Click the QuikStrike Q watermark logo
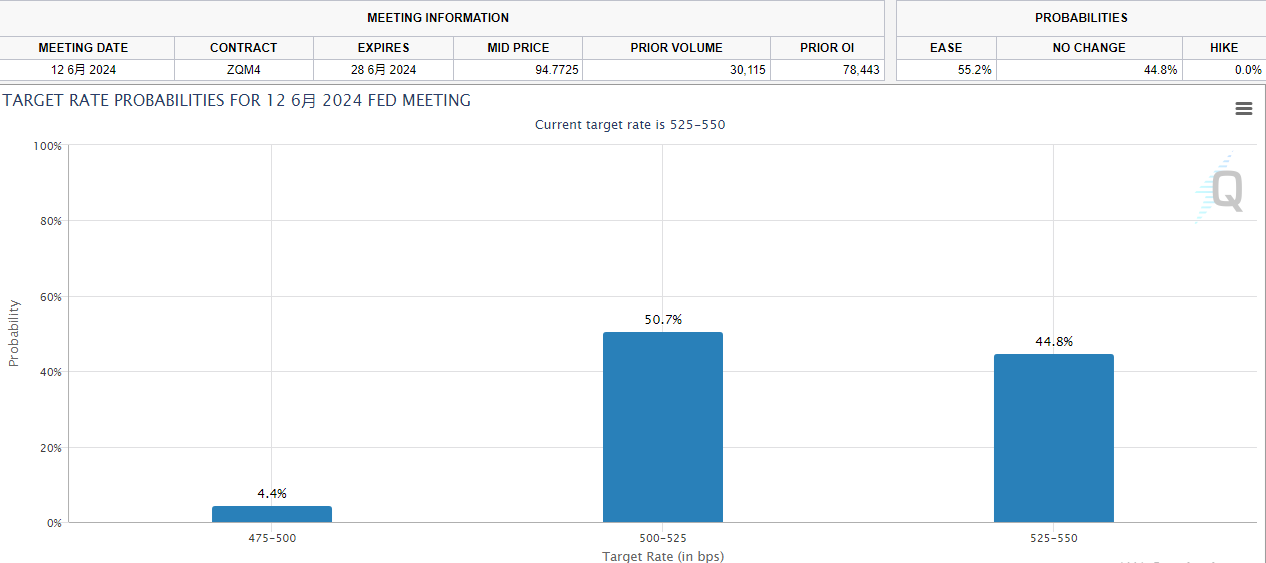The width and height of the screenshot is (1266, 563). (1222, 189)
